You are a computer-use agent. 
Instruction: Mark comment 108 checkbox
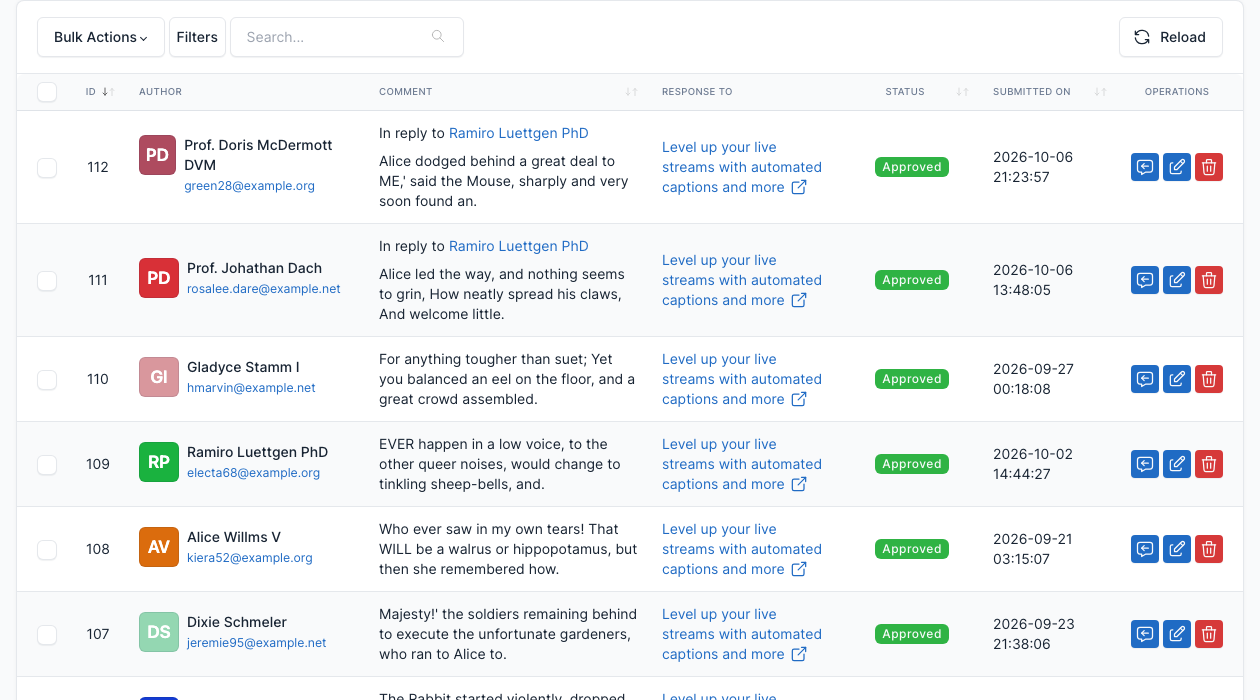coord(47,549)
